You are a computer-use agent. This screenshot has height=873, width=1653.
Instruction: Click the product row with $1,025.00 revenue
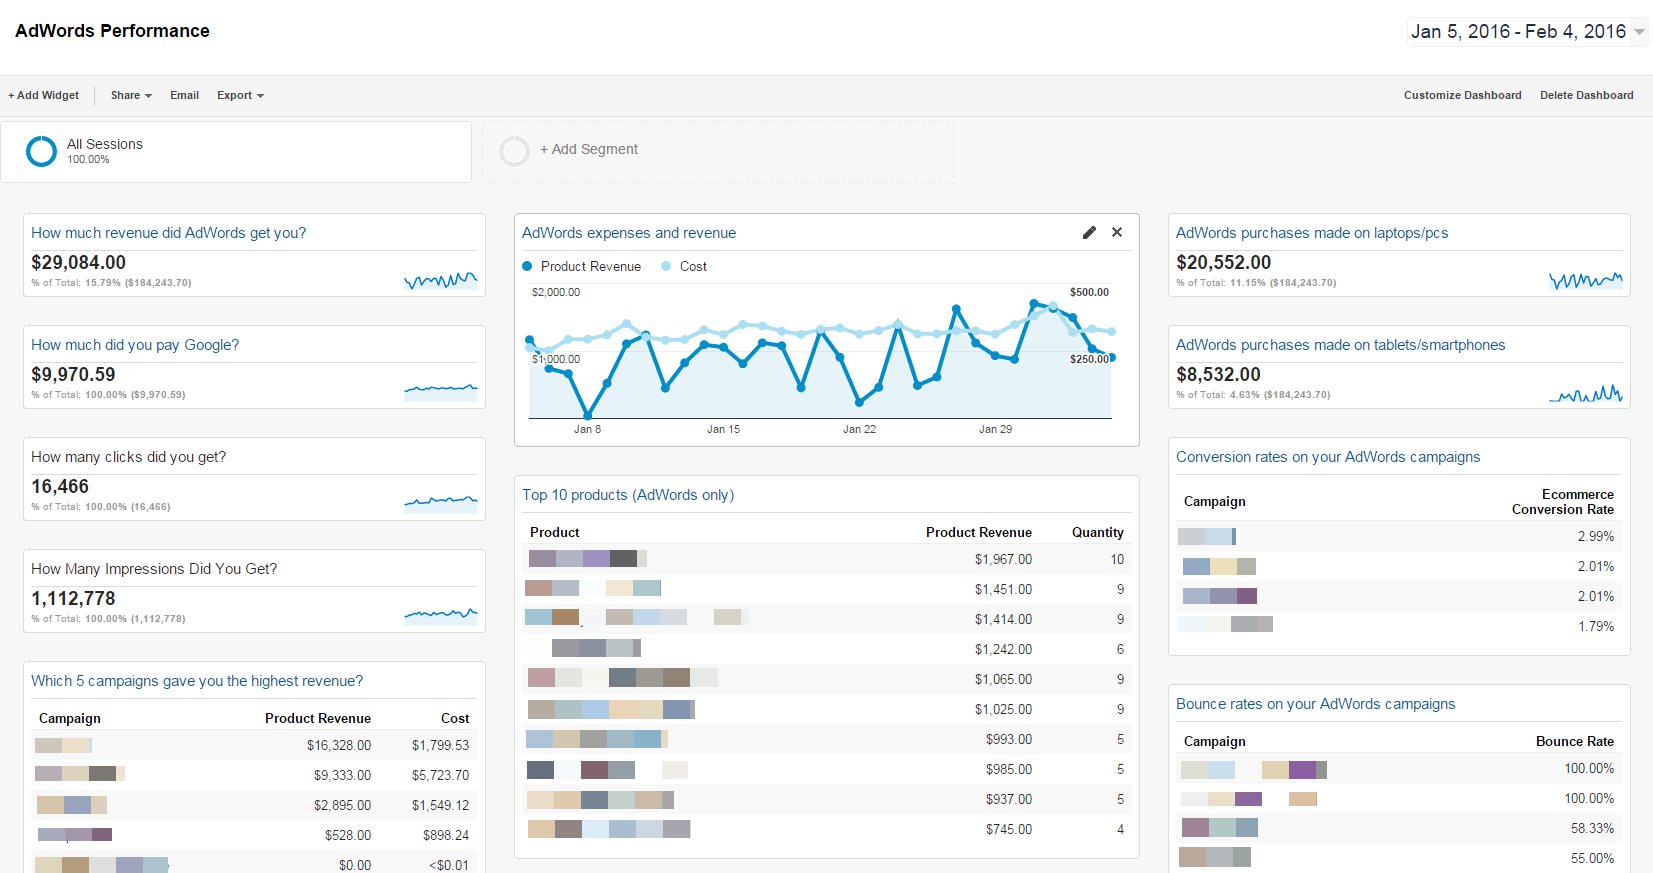click(827, 709)
